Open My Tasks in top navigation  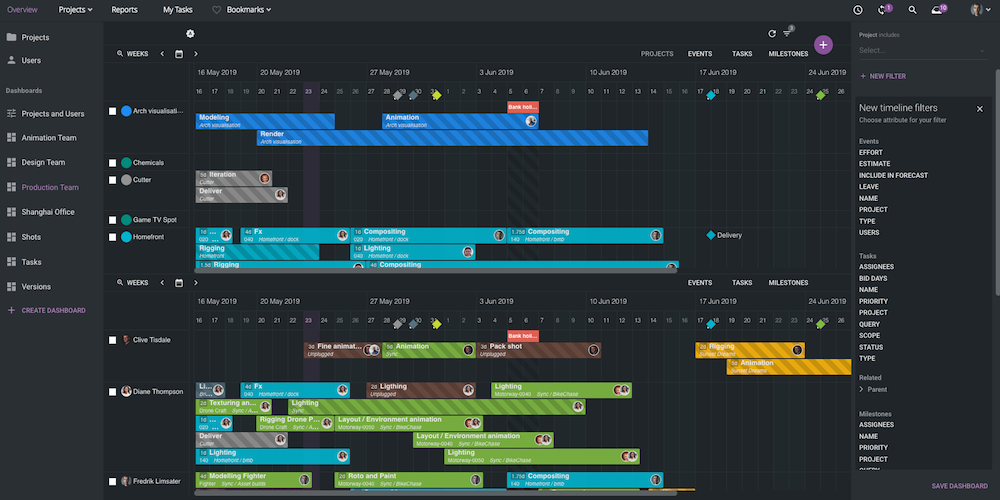pos(177,10)
